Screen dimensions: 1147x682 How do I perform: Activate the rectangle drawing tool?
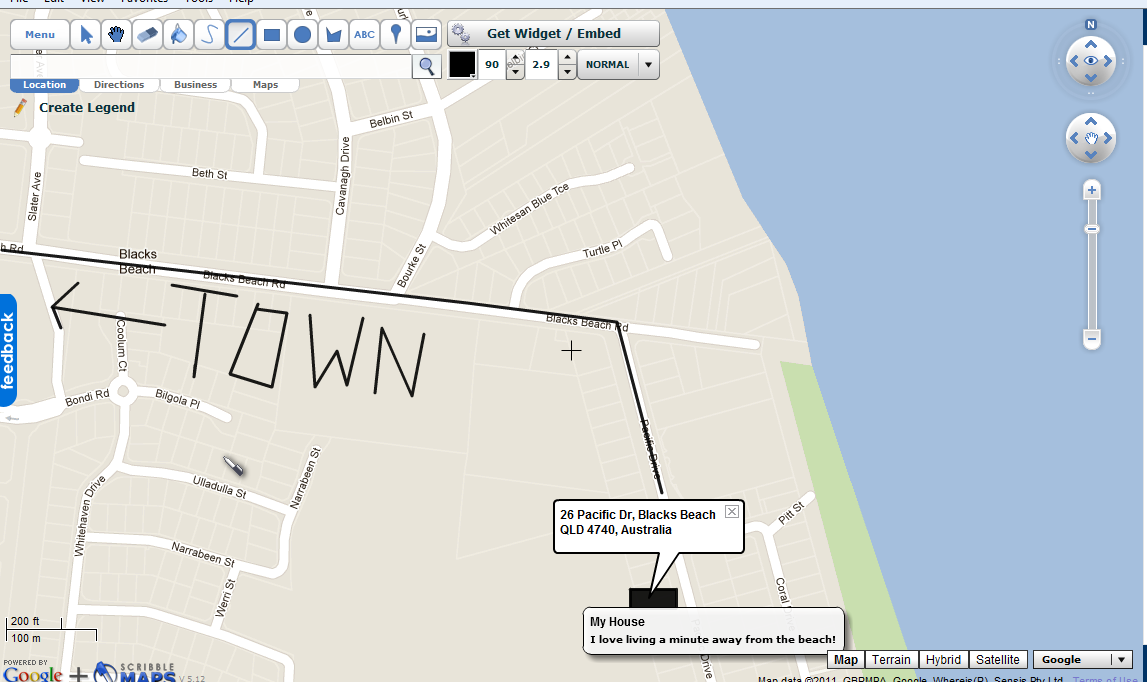(x=271, y=33)
